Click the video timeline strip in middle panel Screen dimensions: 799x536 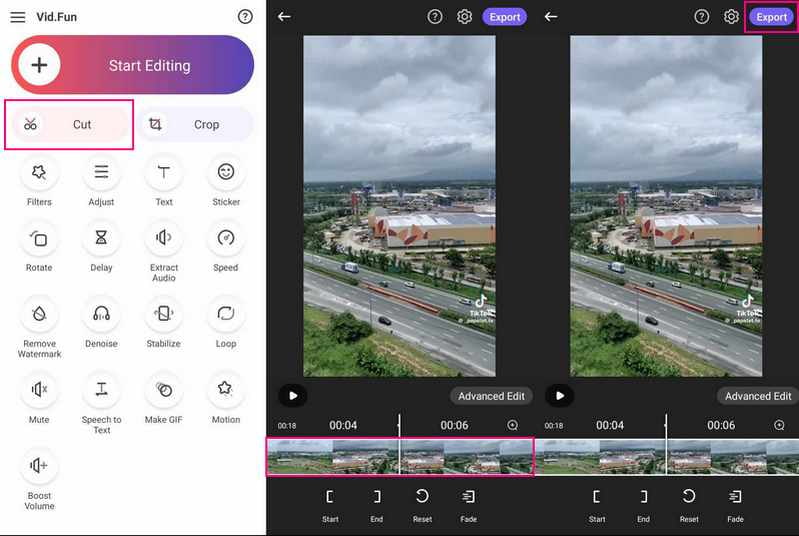pos(400,456)
